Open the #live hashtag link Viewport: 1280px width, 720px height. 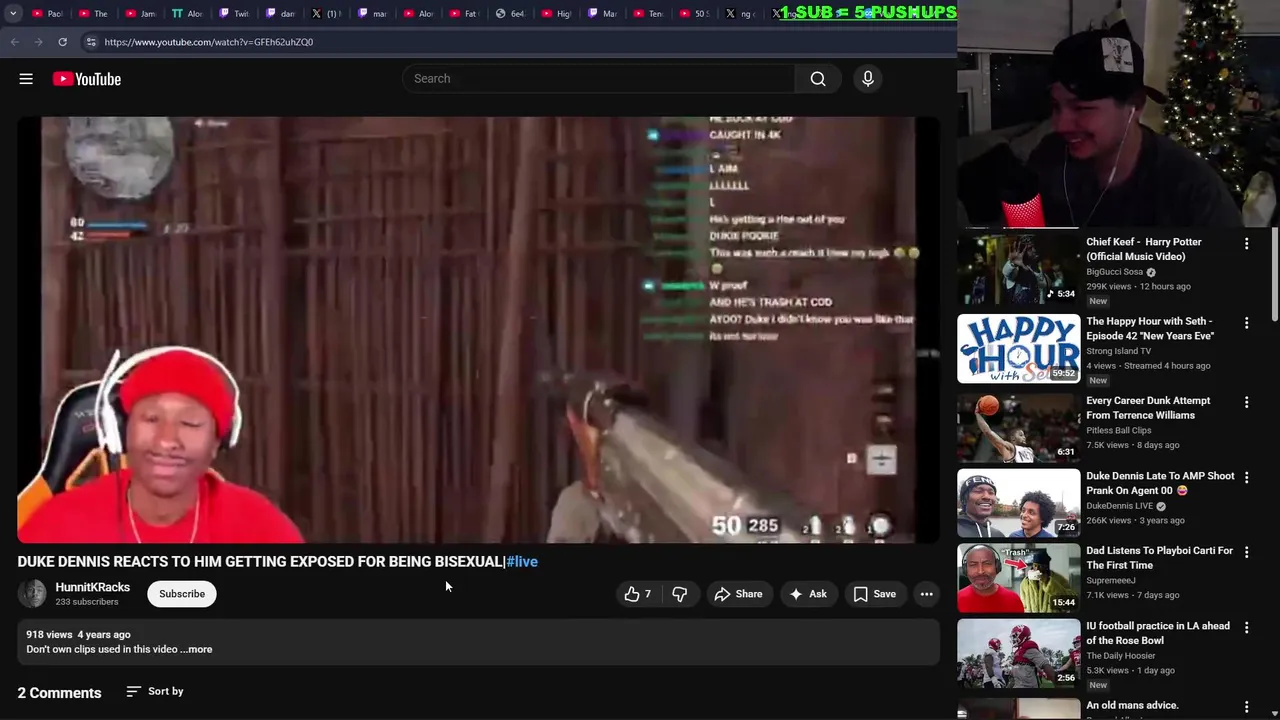click(522, 562)
